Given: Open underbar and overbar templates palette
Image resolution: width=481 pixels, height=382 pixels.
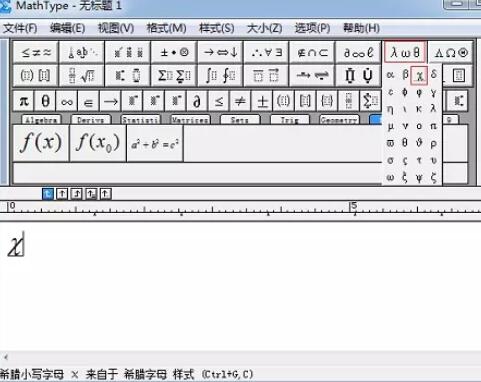Looking at the screenshot, I should [x=266, y=75].
